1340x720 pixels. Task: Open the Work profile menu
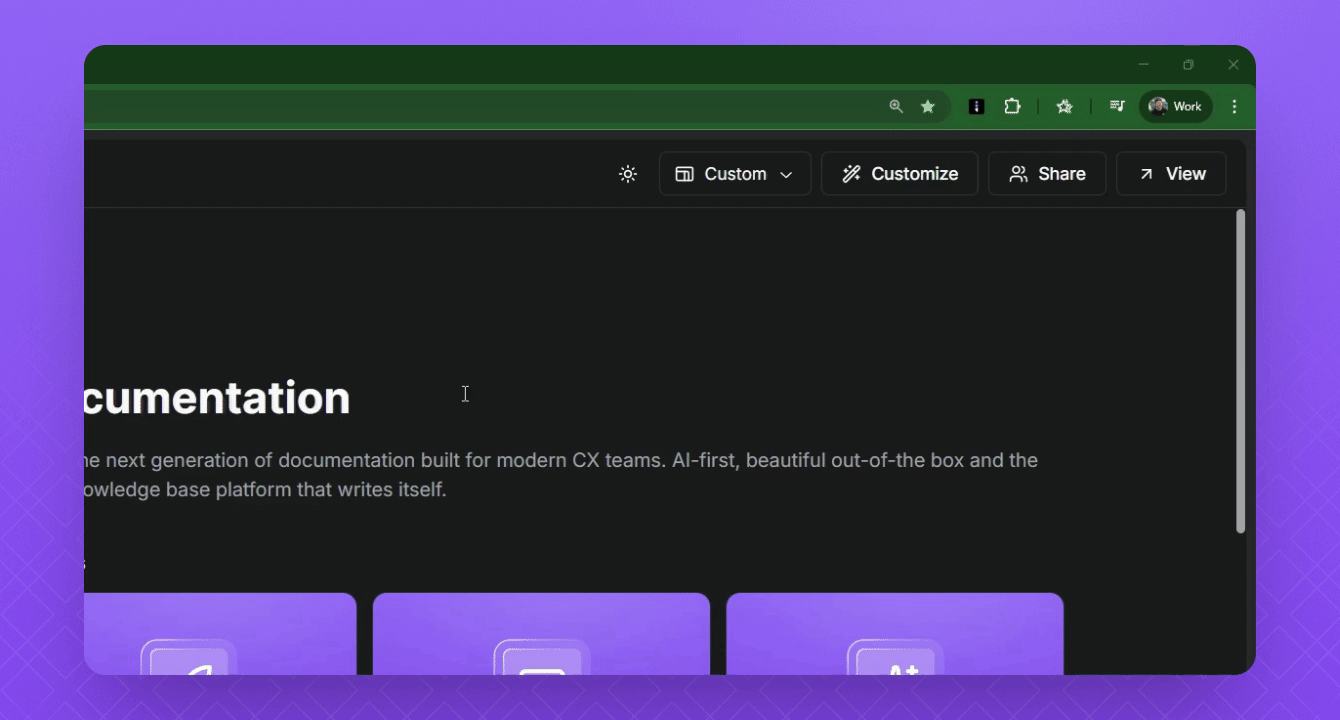(x=1176, y=106)
